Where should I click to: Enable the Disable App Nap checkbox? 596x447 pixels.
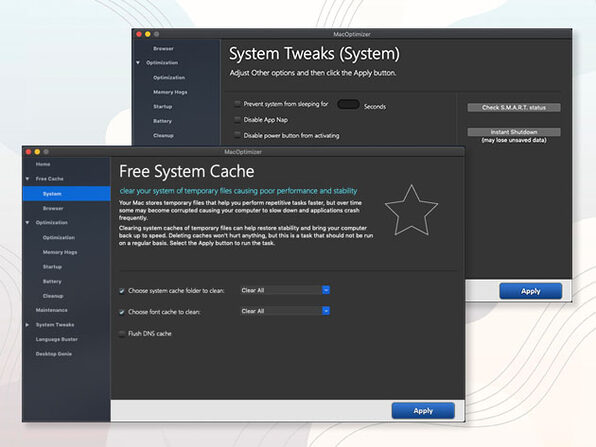click(238, 120)
